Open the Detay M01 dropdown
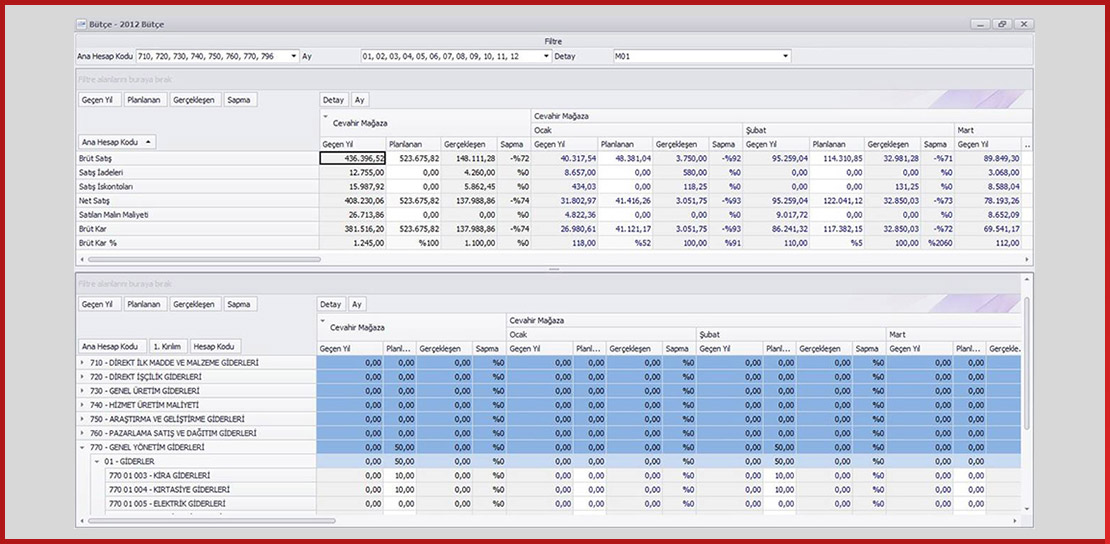1110x544 pixels. coord(786,57)
